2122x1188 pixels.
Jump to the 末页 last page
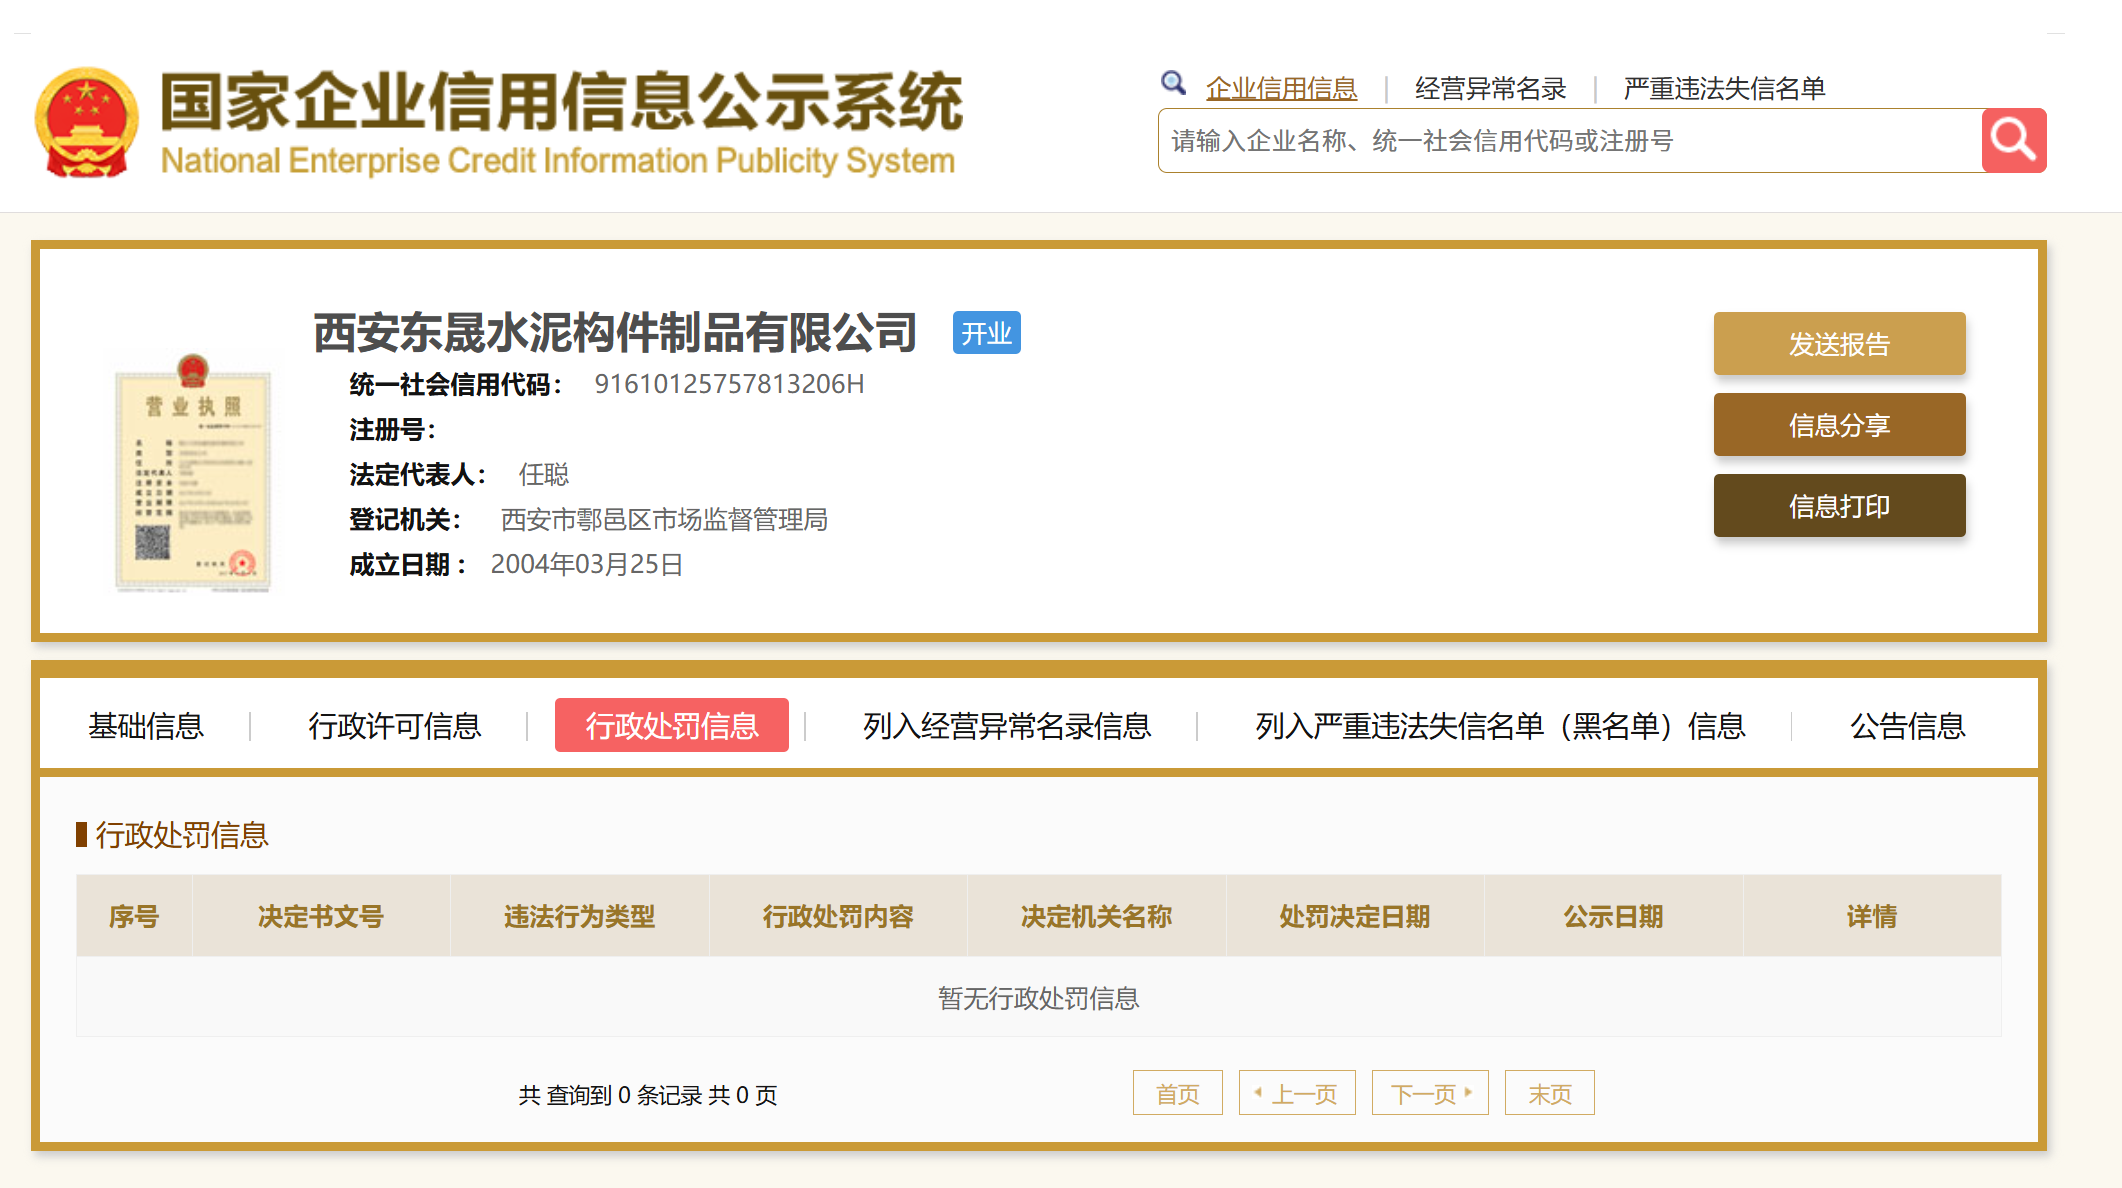(1549, 1094)
